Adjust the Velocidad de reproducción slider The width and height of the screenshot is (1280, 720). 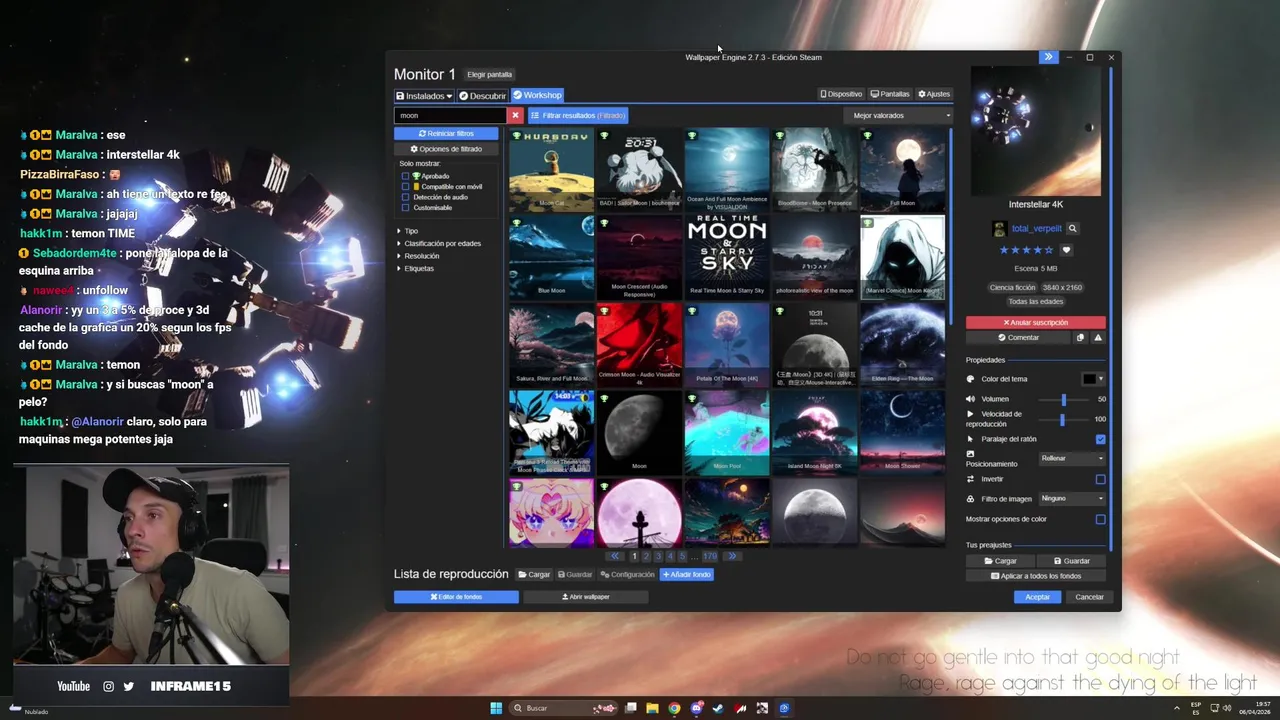1063,419
